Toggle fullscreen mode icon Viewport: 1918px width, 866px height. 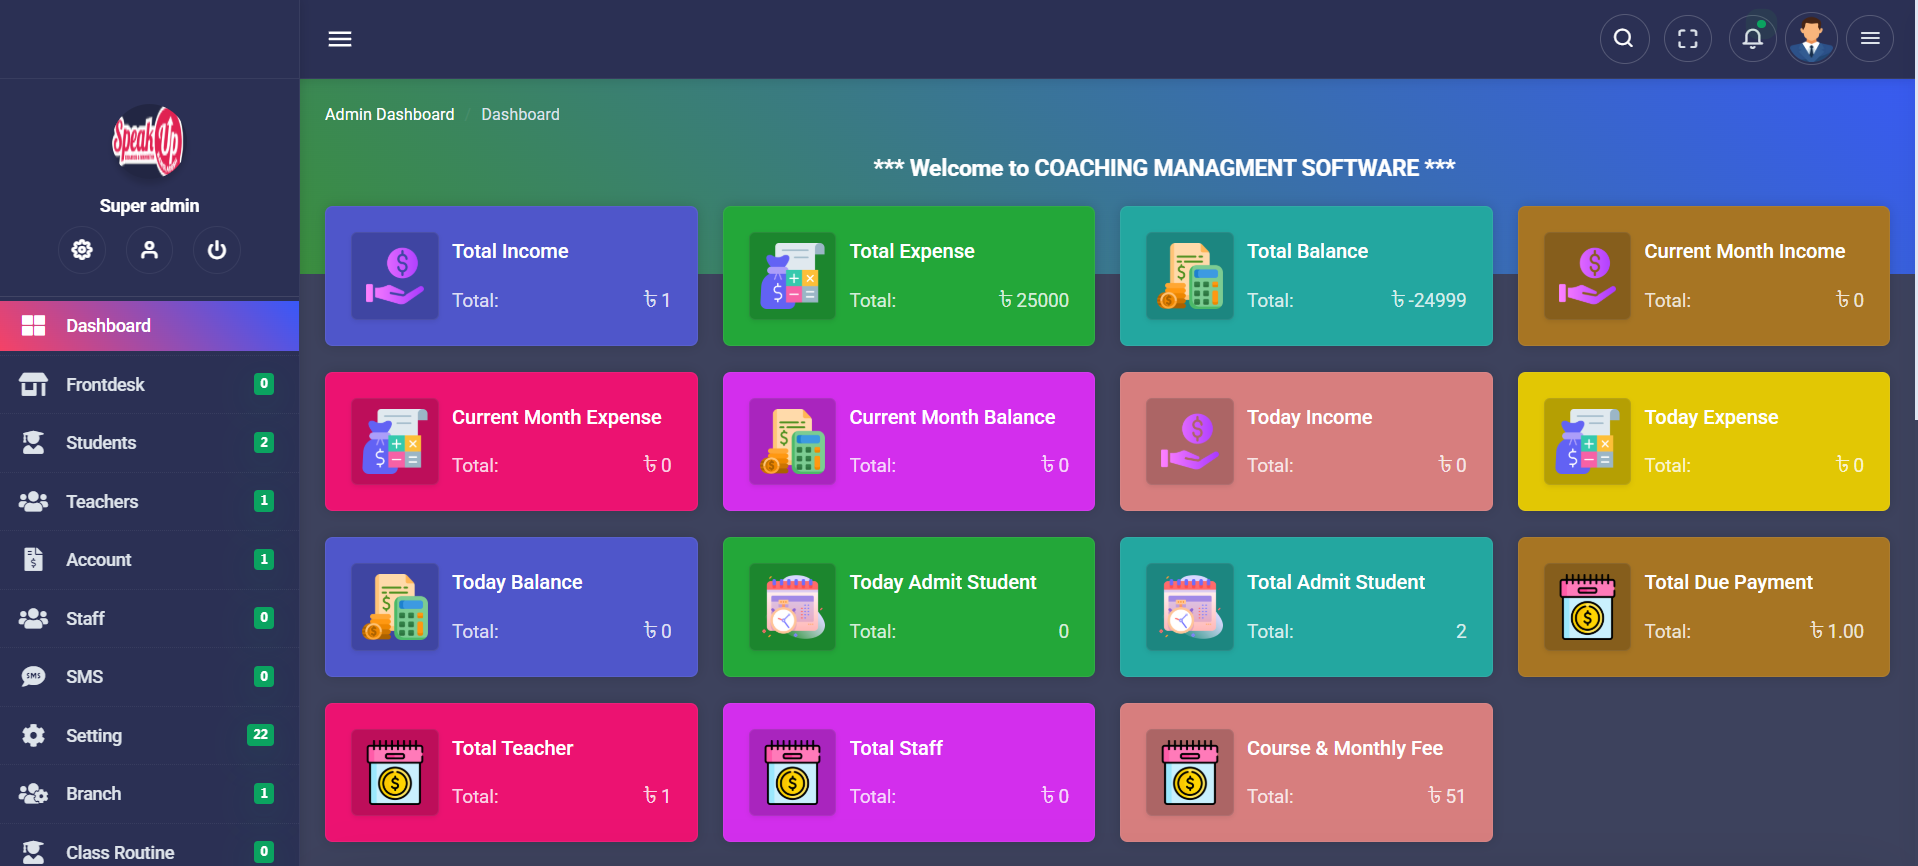coord(1688,39)
